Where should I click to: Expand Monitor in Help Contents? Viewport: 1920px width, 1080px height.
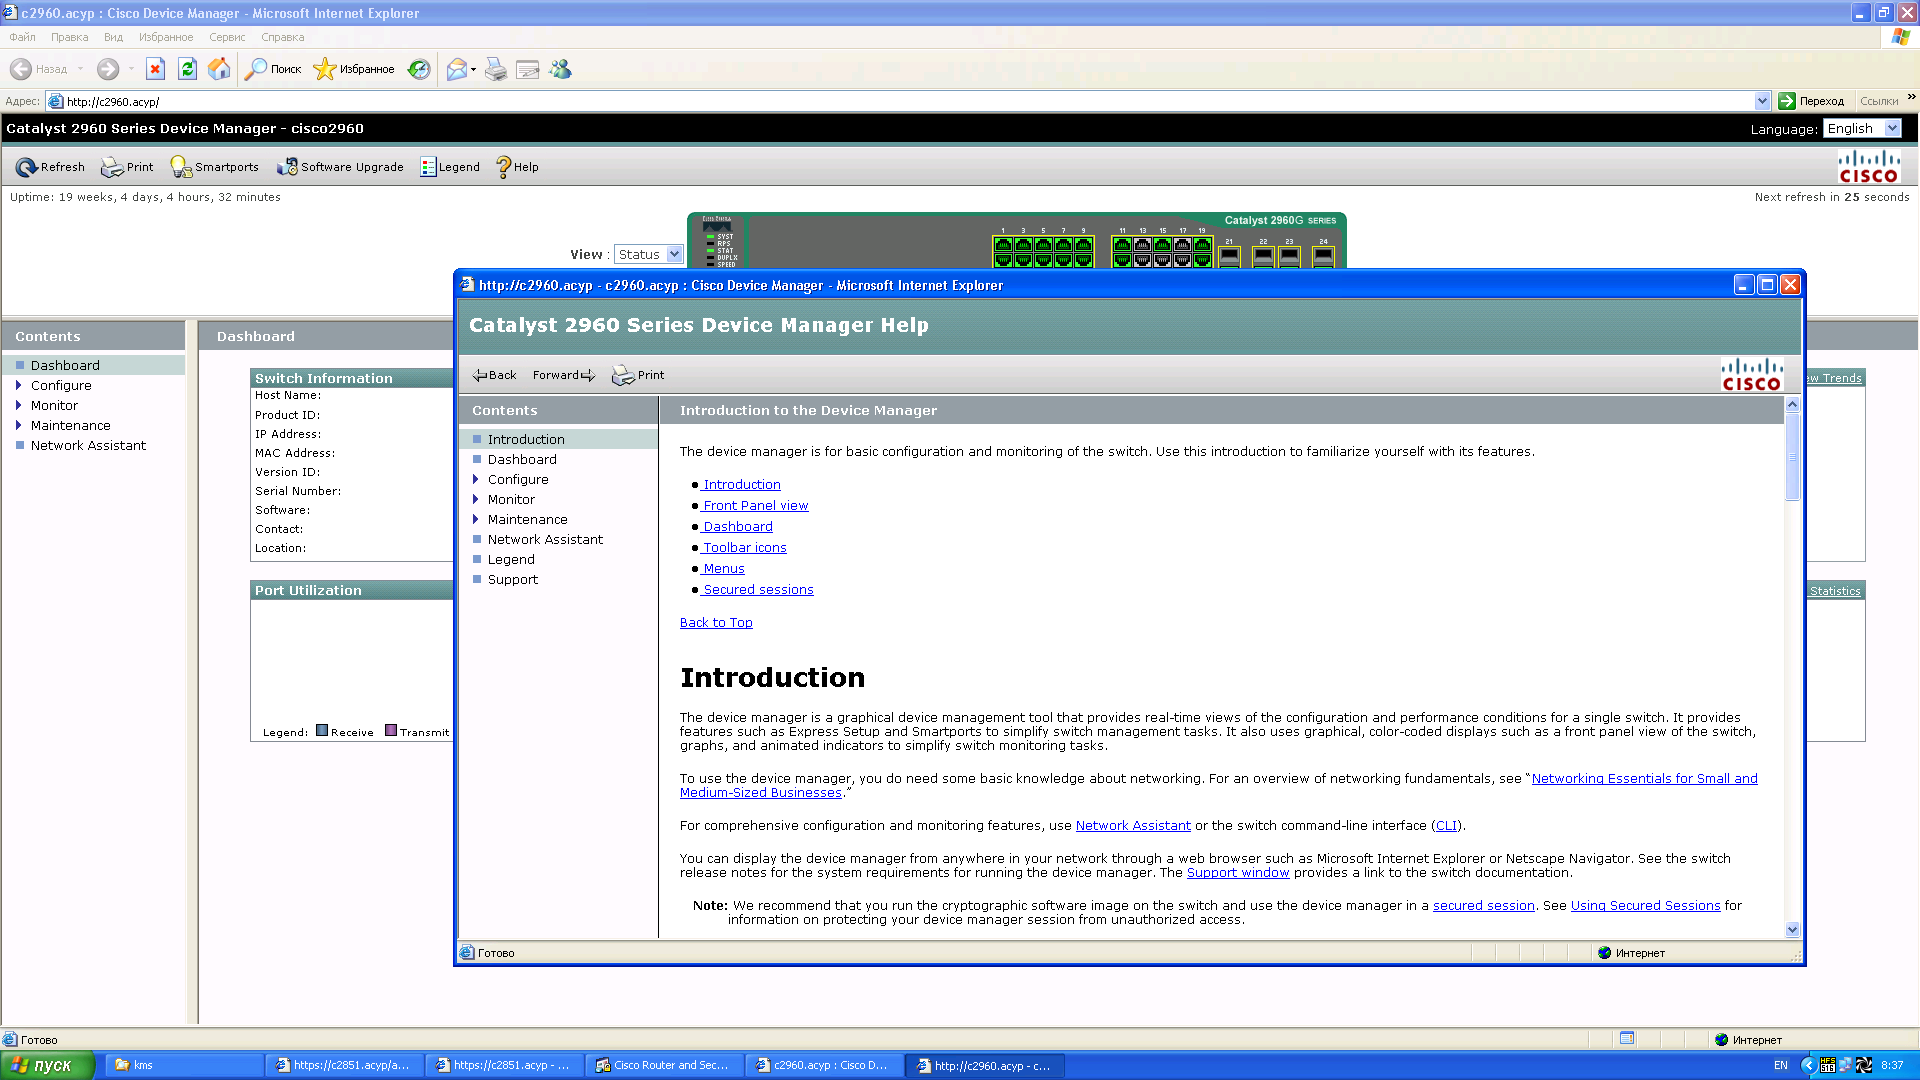[476, 499]
